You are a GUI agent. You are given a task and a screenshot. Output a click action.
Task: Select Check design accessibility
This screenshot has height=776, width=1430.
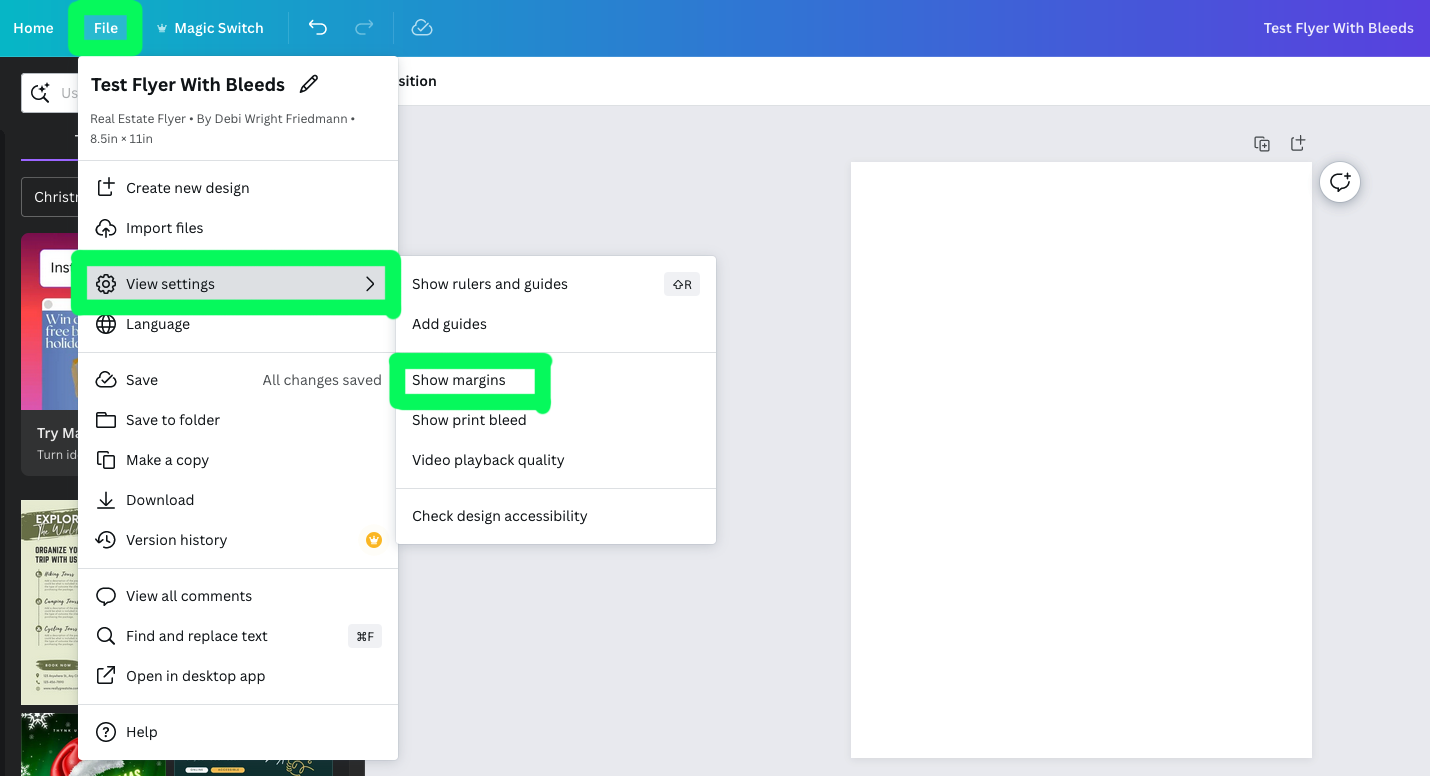click(x=499, y=516)
